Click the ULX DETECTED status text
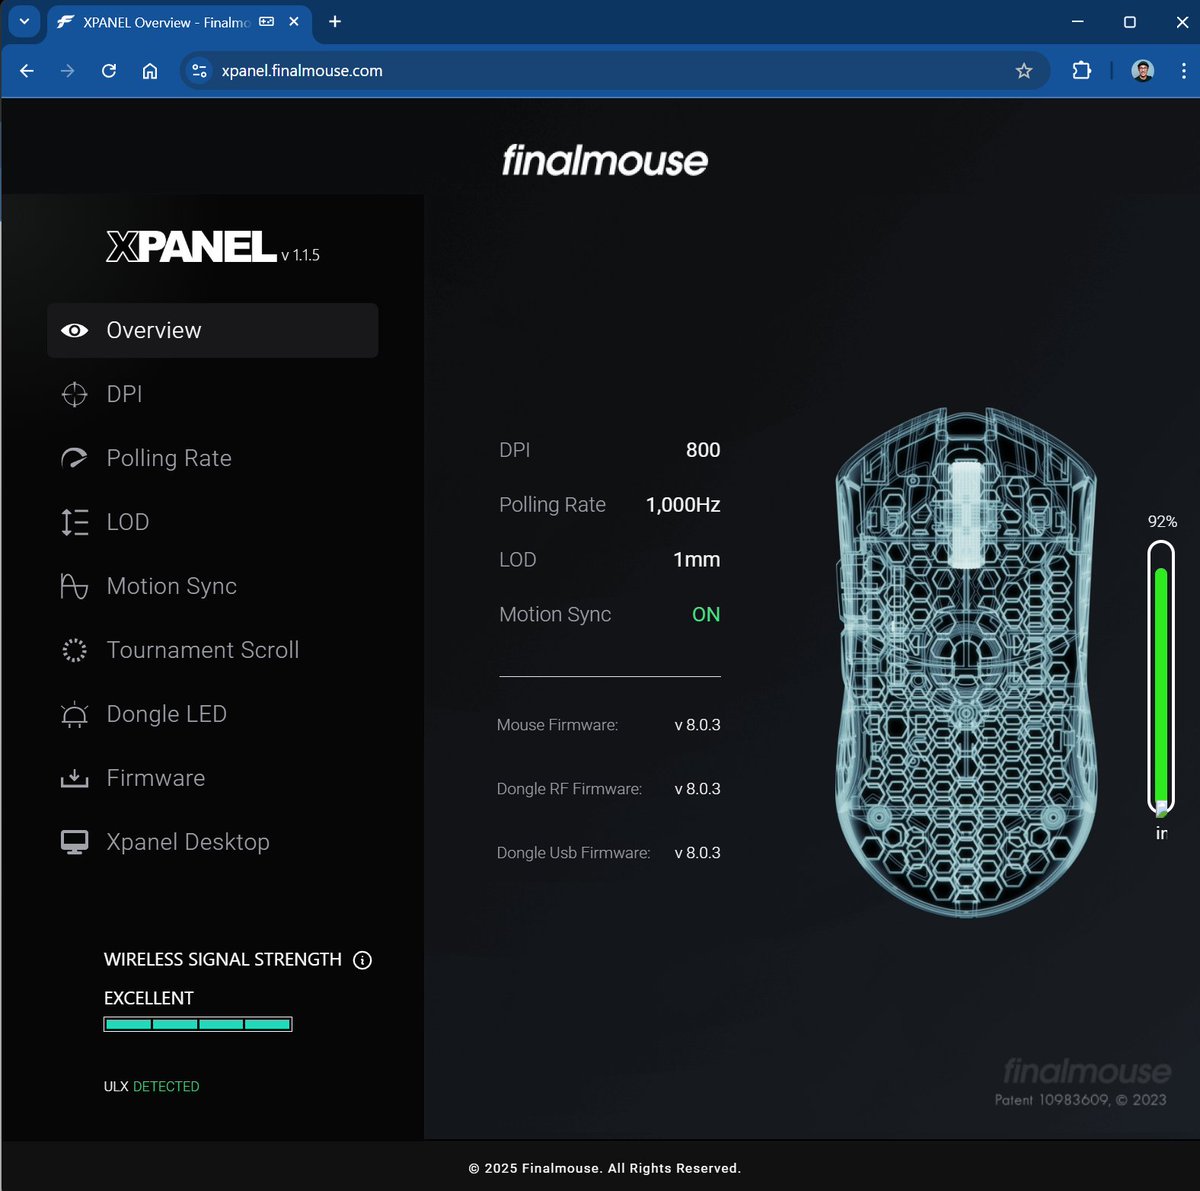The height and width of the screenshot is (1191, 1200). click(152, 1086)
